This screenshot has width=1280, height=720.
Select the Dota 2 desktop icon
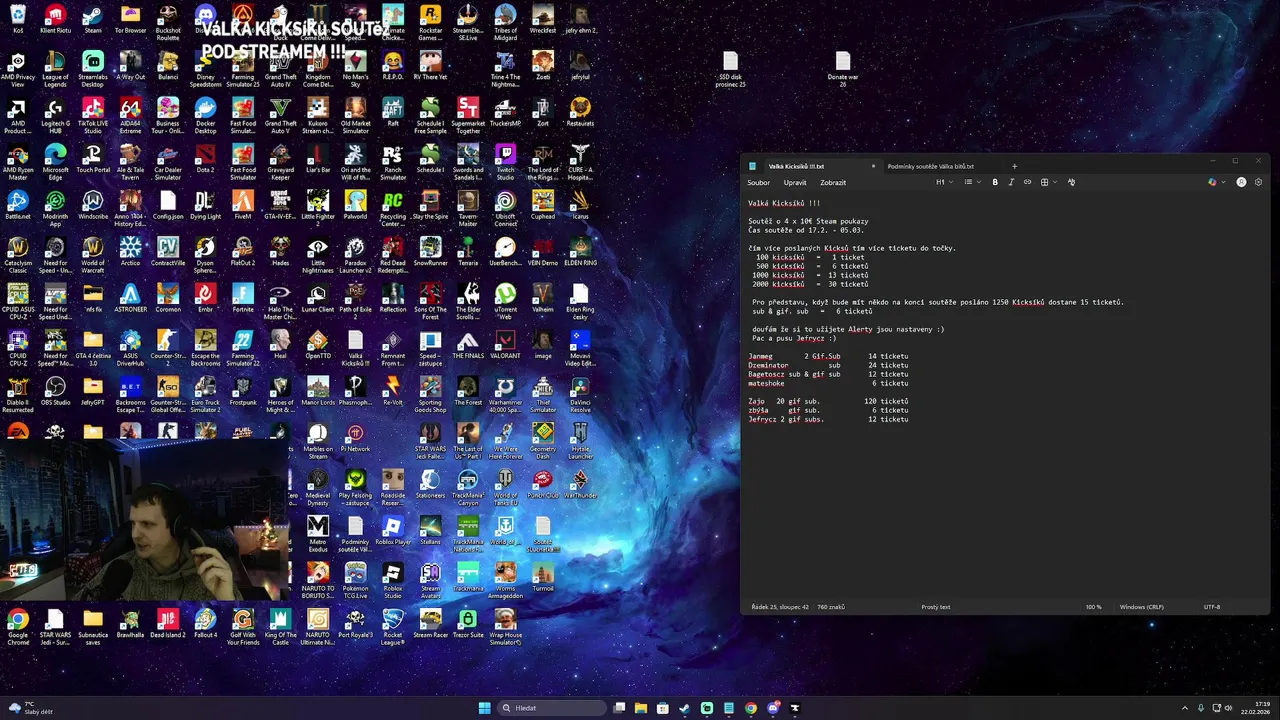click(205, 159)
